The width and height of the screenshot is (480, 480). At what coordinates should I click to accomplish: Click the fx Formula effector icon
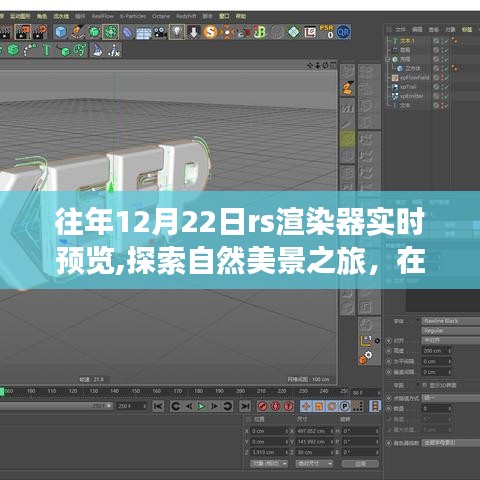114,50
